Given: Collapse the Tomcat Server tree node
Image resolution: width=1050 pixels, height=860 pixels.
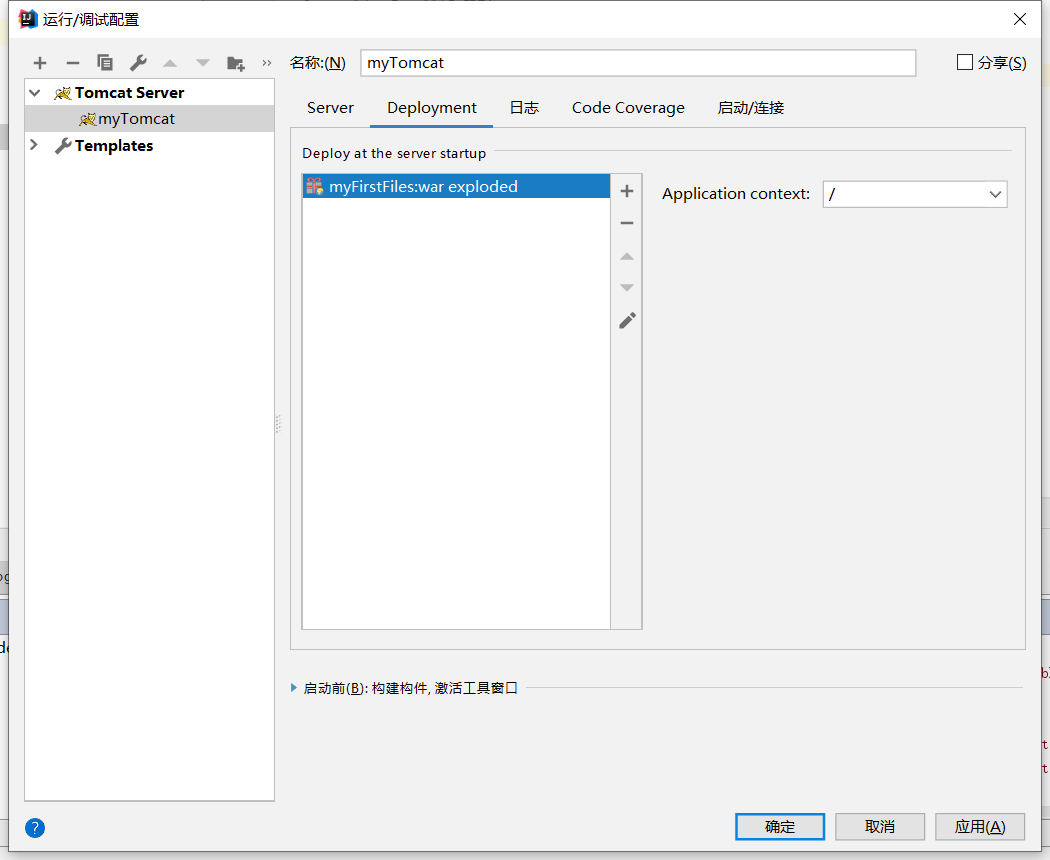Looking at the screenshot, I should pyautogui.click(x=35, y=92).
